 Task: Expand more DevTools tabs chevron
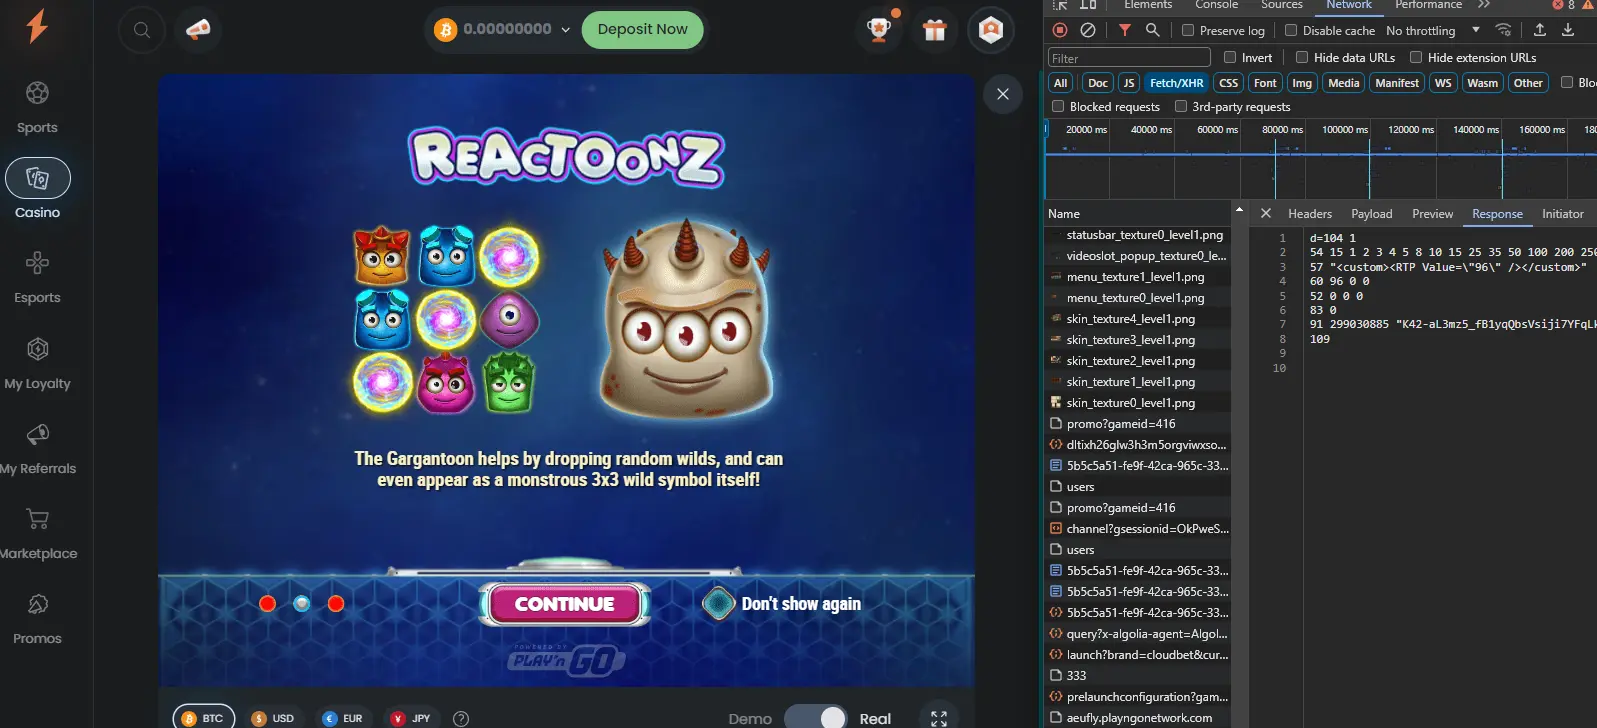(1484, 5)
